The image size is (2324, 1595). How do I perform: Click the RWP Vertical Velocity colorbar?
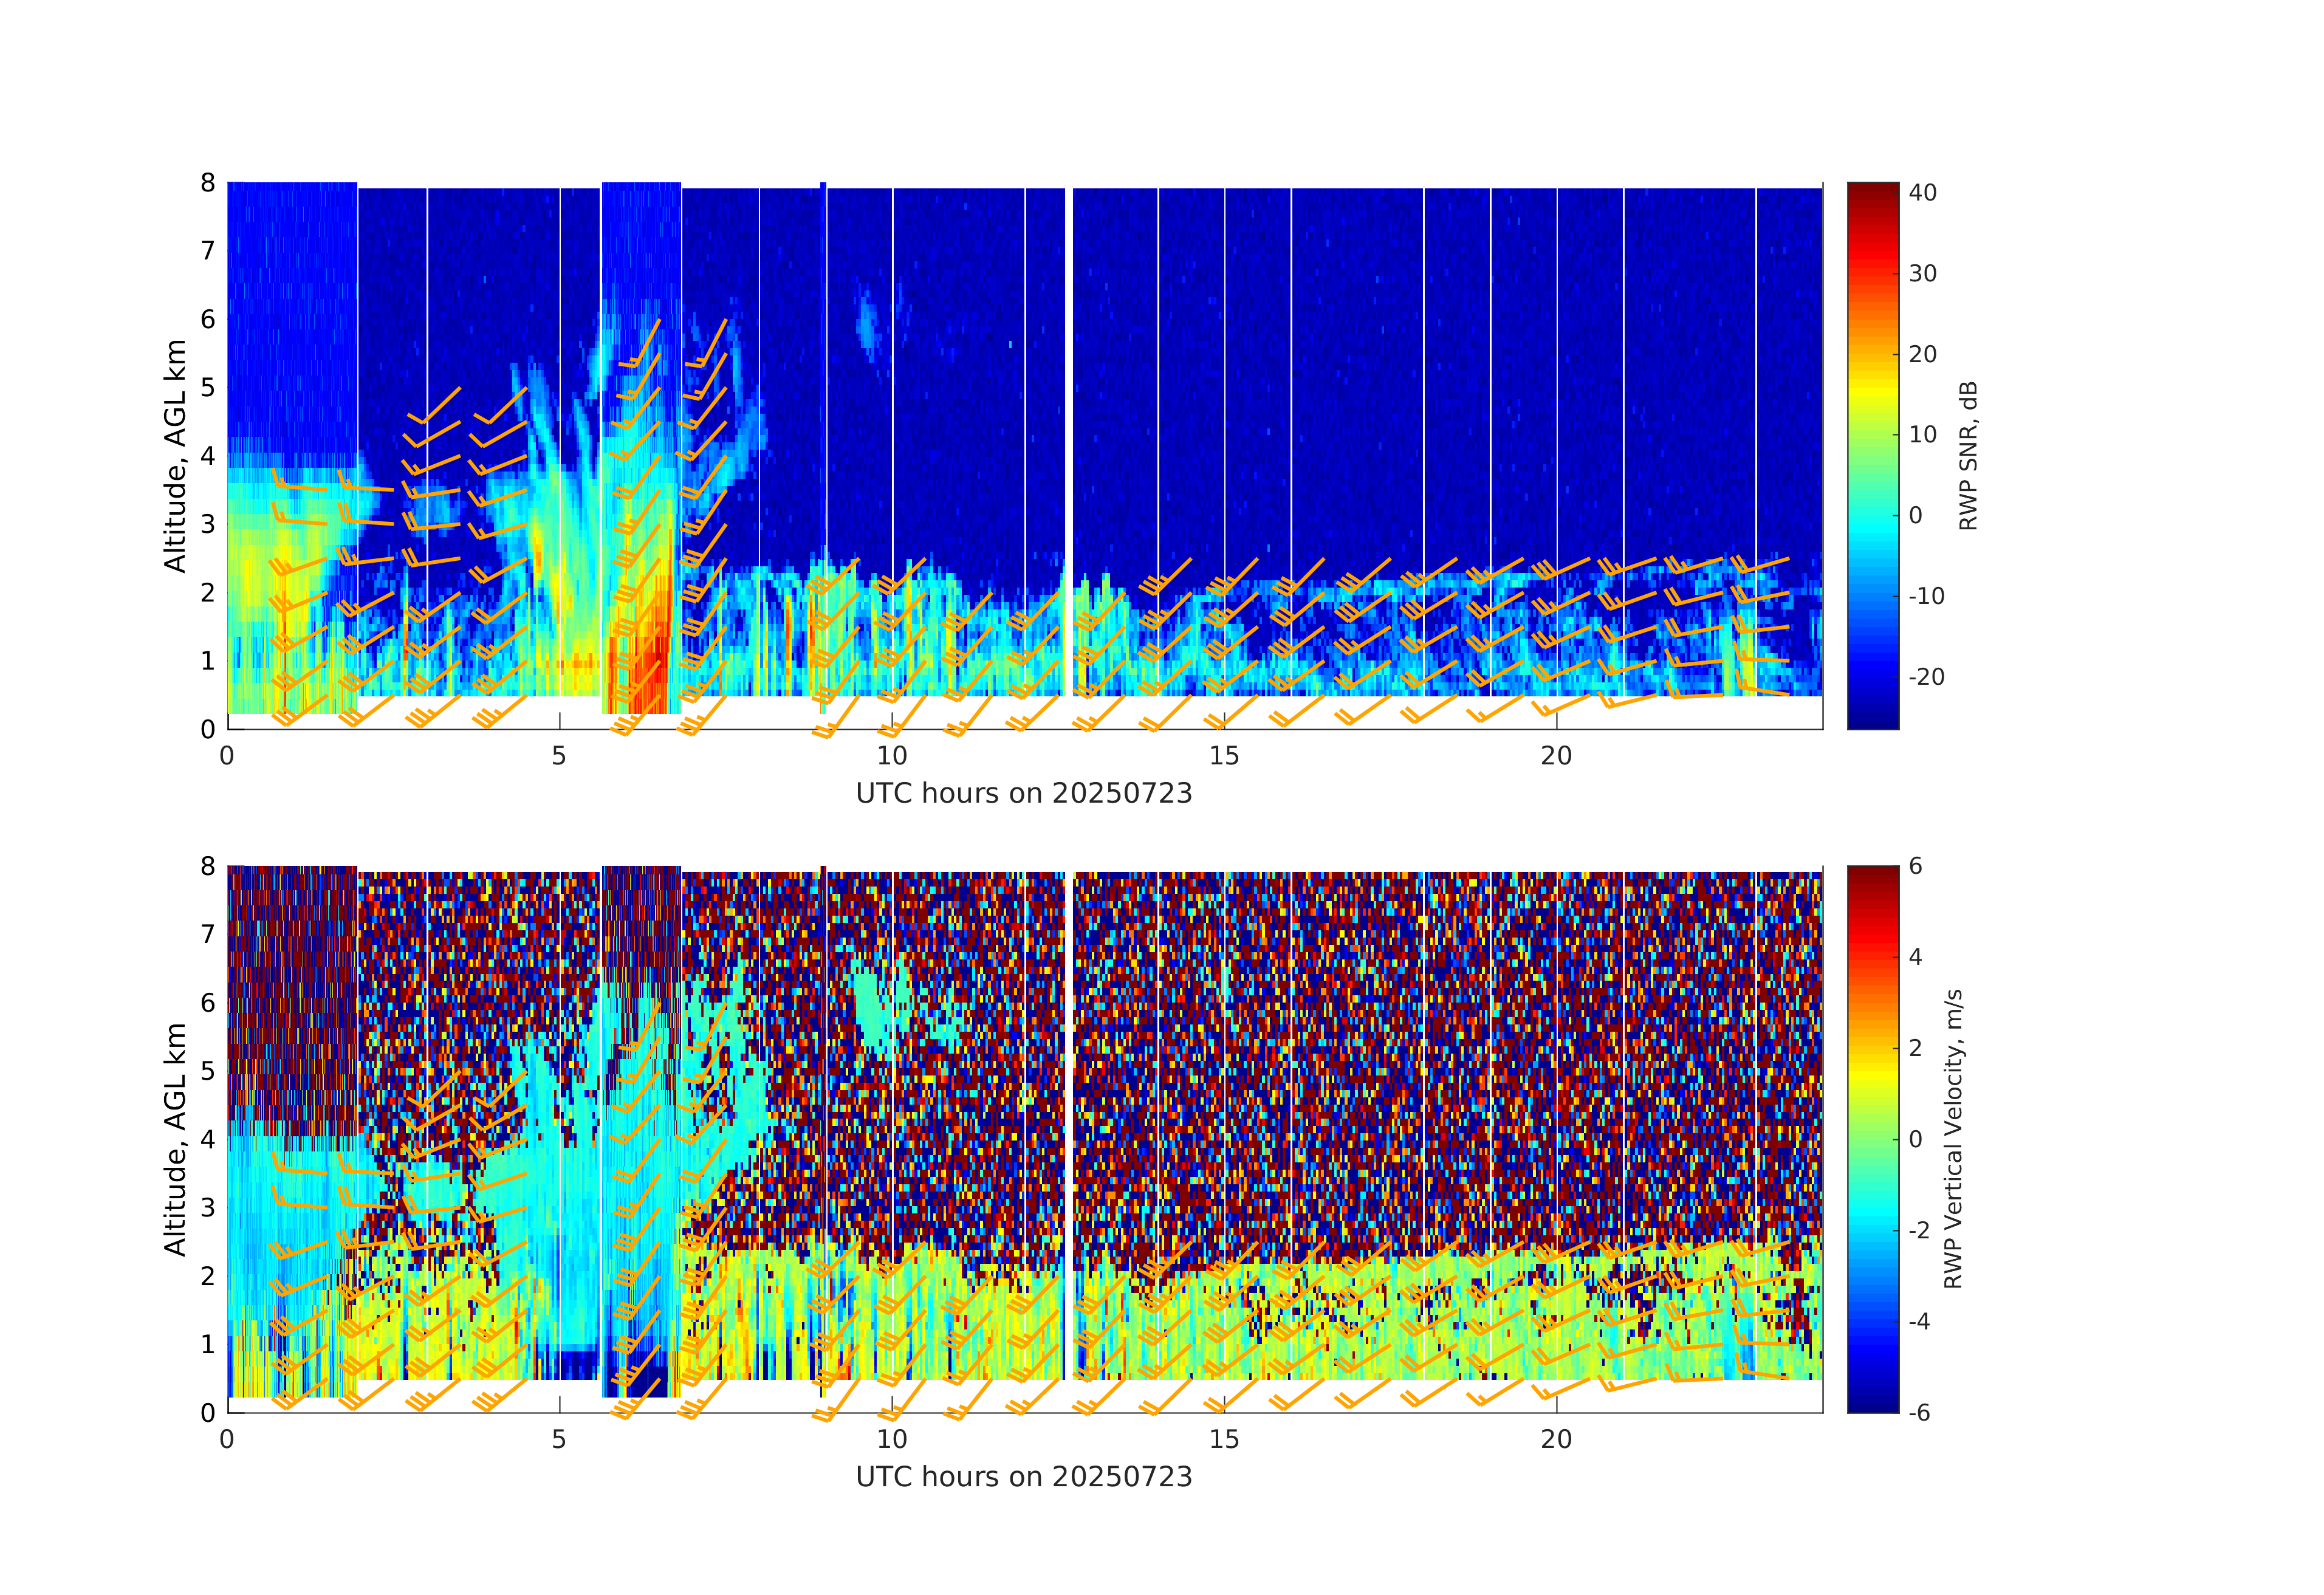click(1872, 1138)
